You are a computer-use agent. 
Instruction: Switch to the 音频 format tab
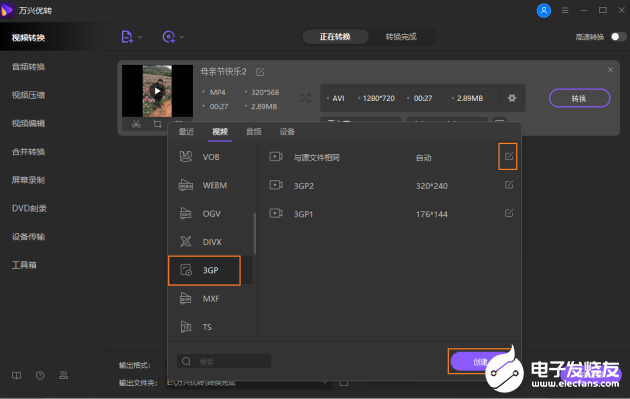(254, 132)
